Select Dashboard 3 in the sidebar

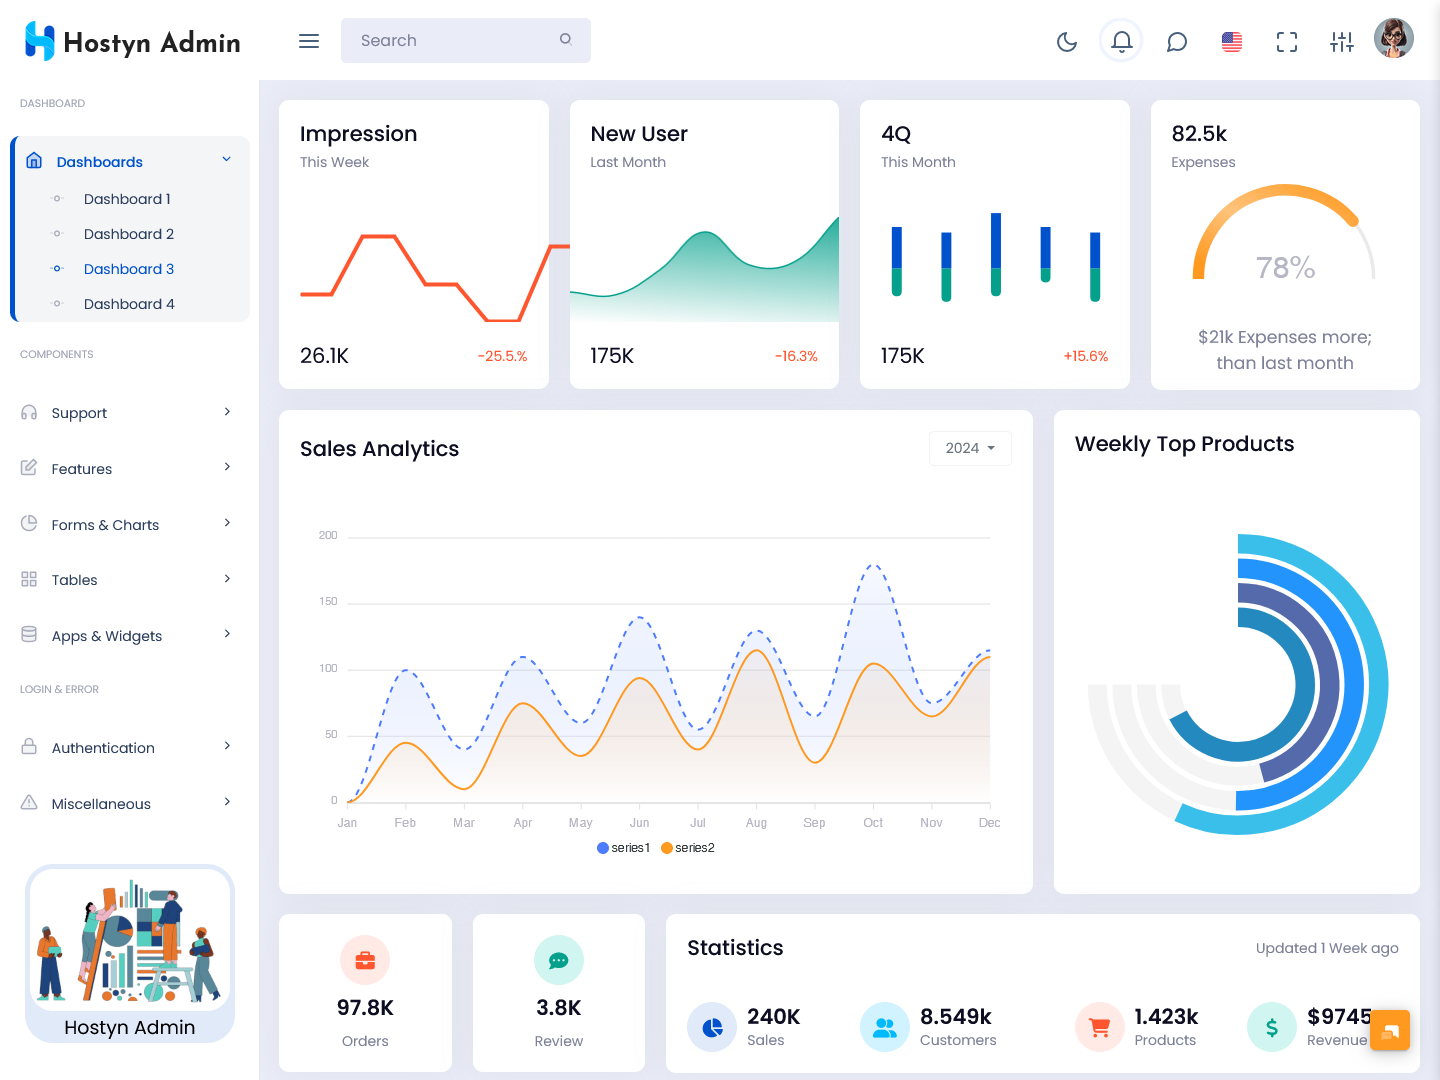click(129, 269)
